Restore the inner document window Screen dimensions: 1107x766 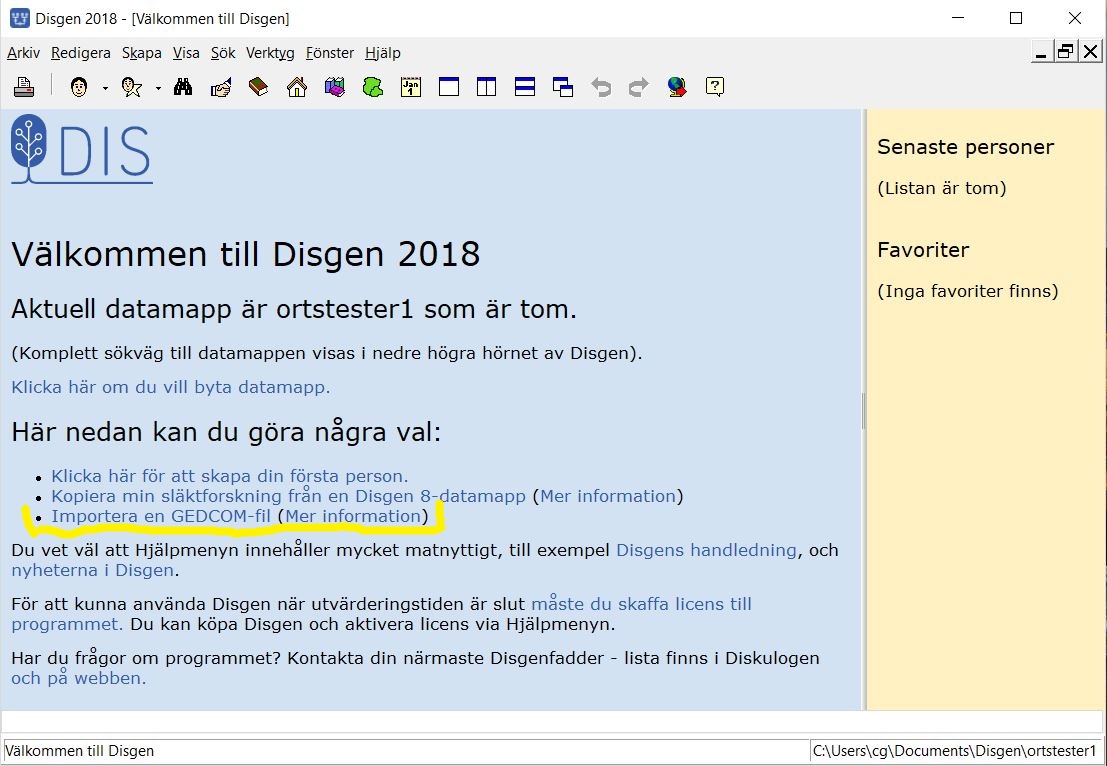pos(1065,52)
